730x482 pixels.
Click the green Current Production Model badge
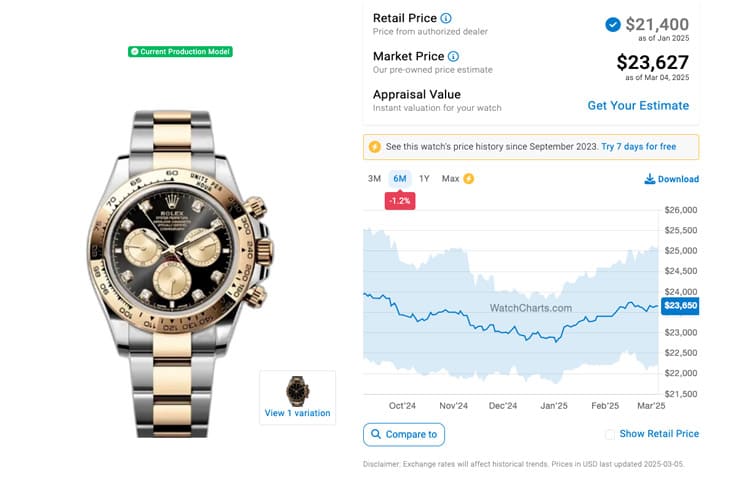[180, 52]
